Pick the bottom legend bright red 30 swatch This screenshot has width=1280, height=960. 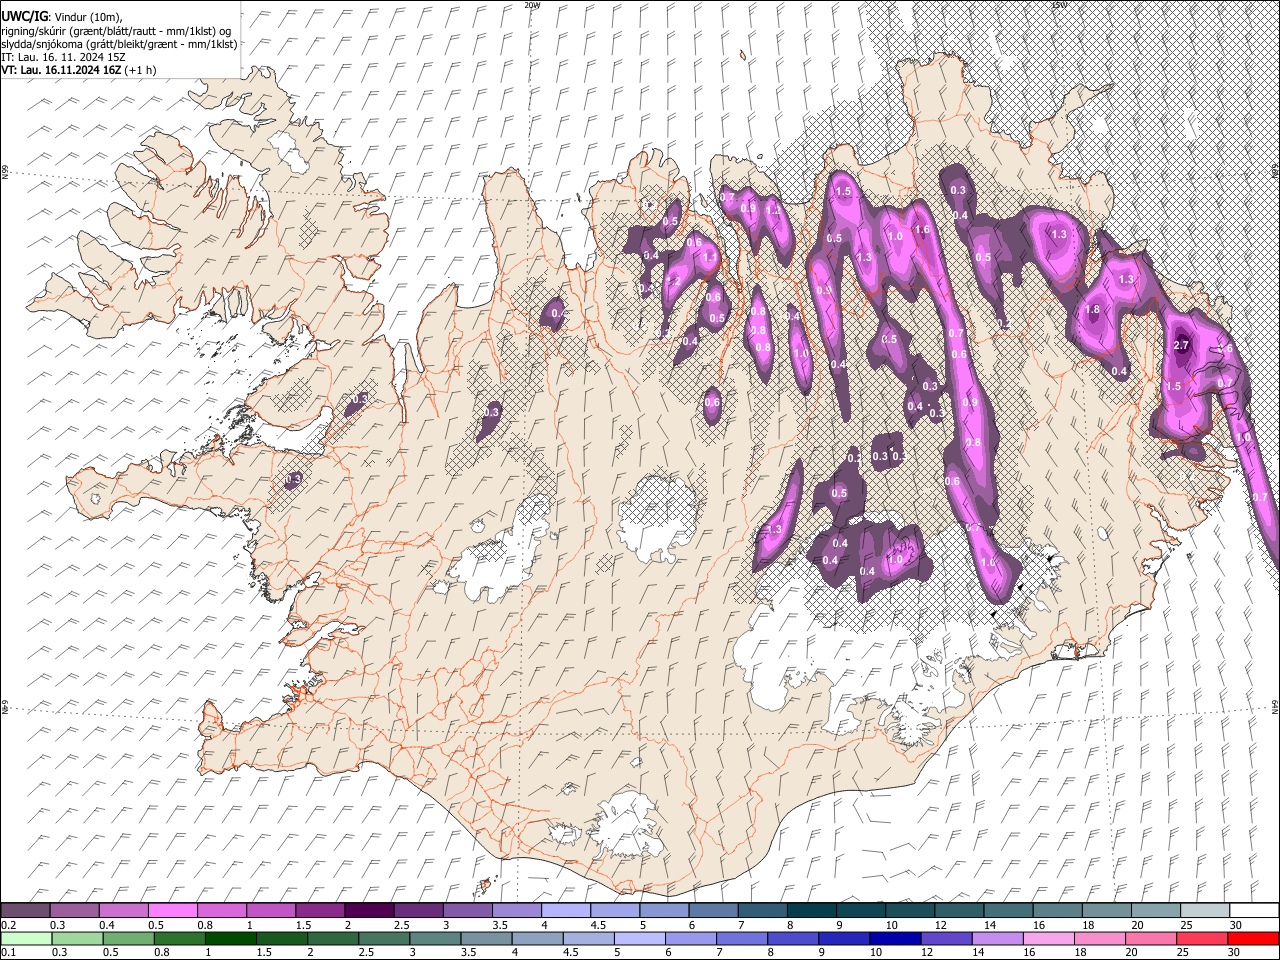pyautogui.click(x=1253, y=938)
